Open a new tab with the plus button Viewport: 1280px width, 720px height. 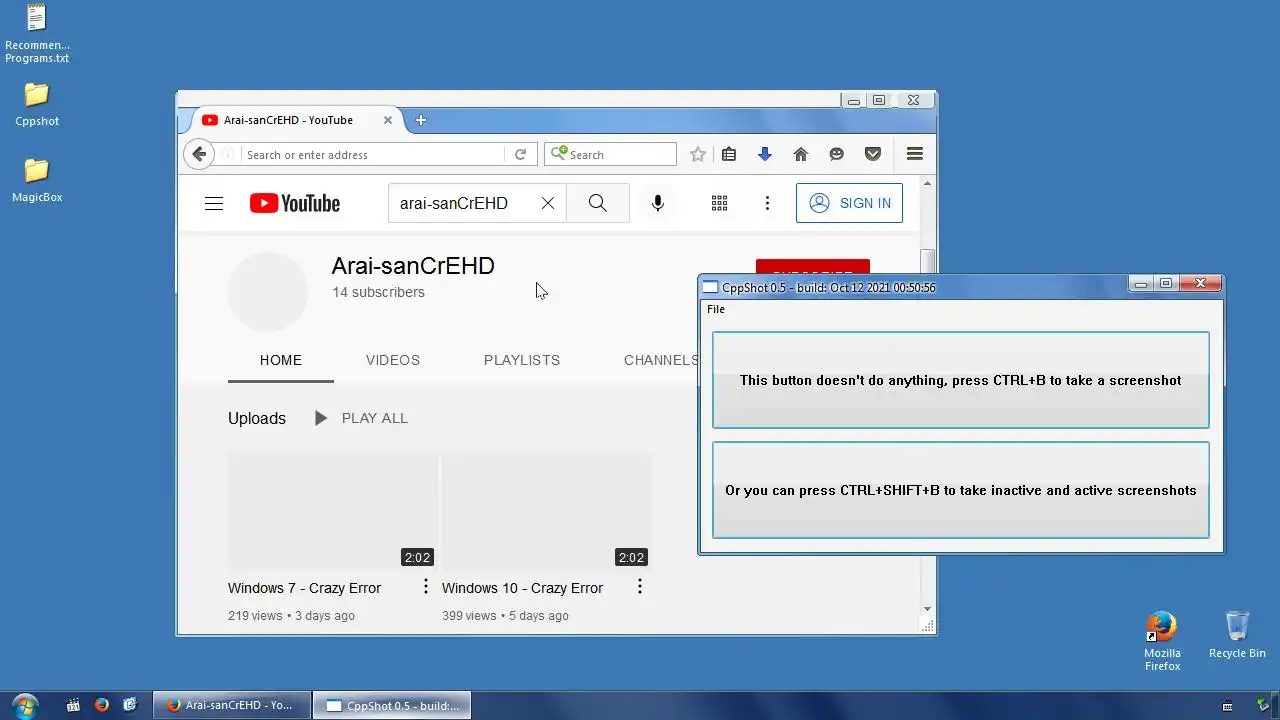[x=421, y=120]
